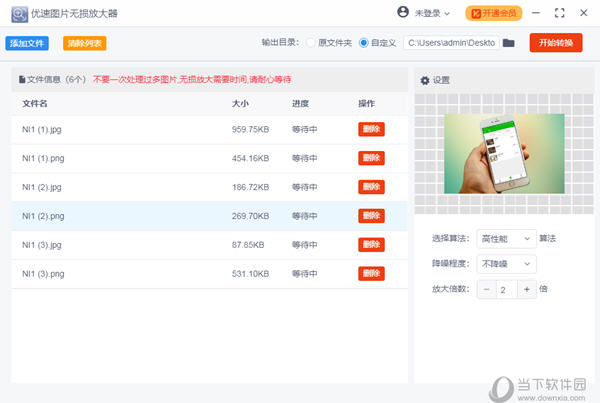
Task: Select file name NI1 (3).png
Action: [x=43, y=274]
